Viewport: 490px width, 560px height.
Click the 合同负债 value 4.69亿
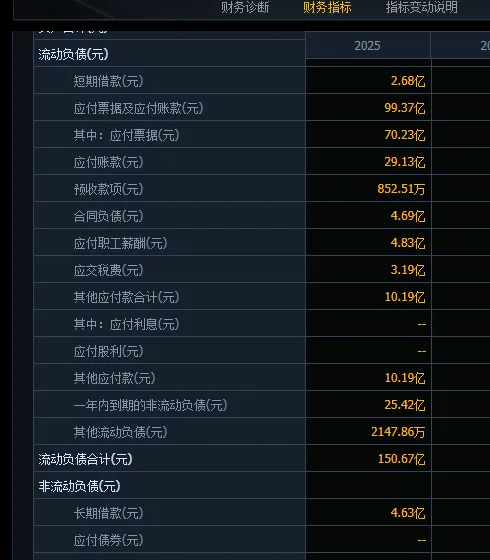click(408, 216)
